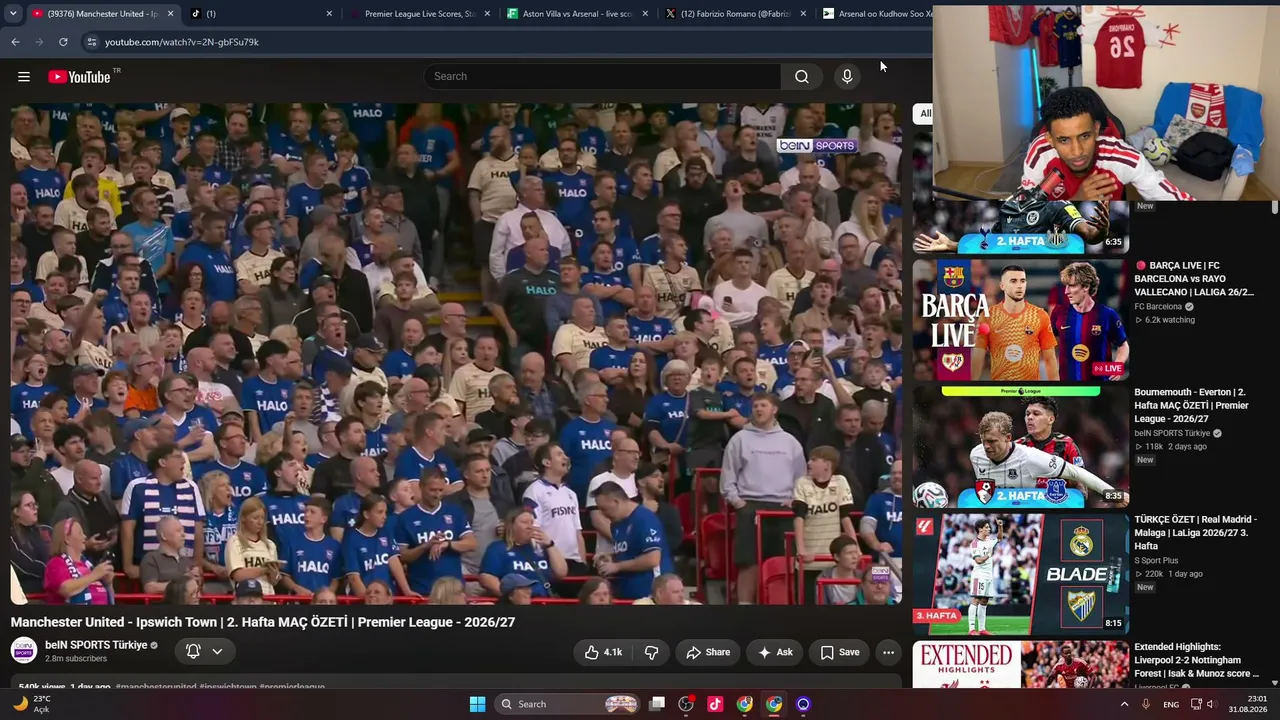
Task: Go back with the browser back arrow
Action: point(15,42)
